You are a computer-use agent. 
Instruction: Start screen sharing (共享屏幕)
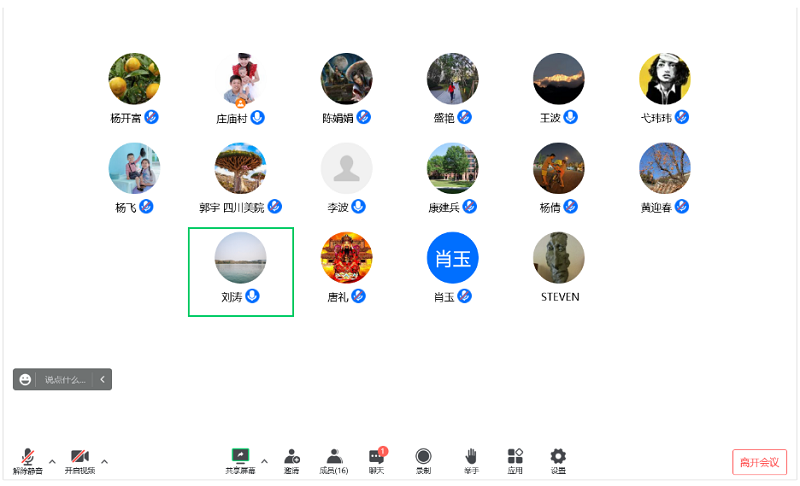click(x=240, y=458)
